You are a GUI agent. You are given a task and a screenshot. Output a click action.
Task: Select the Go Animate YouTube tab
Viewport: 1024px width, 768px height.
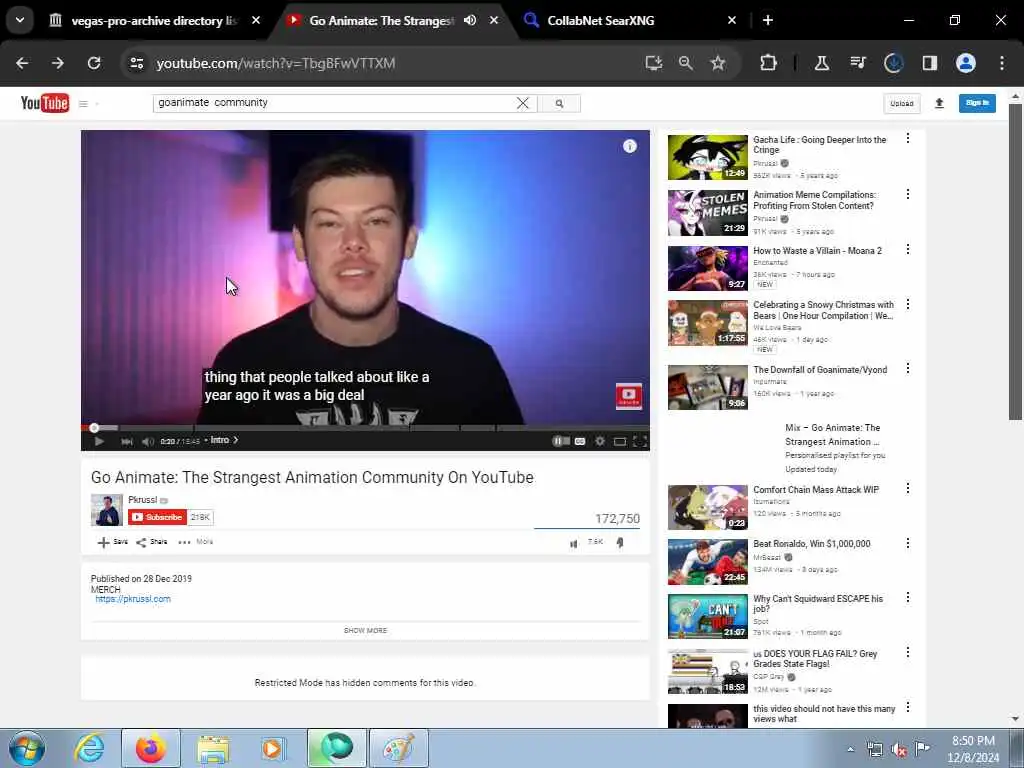click(382, 21)
